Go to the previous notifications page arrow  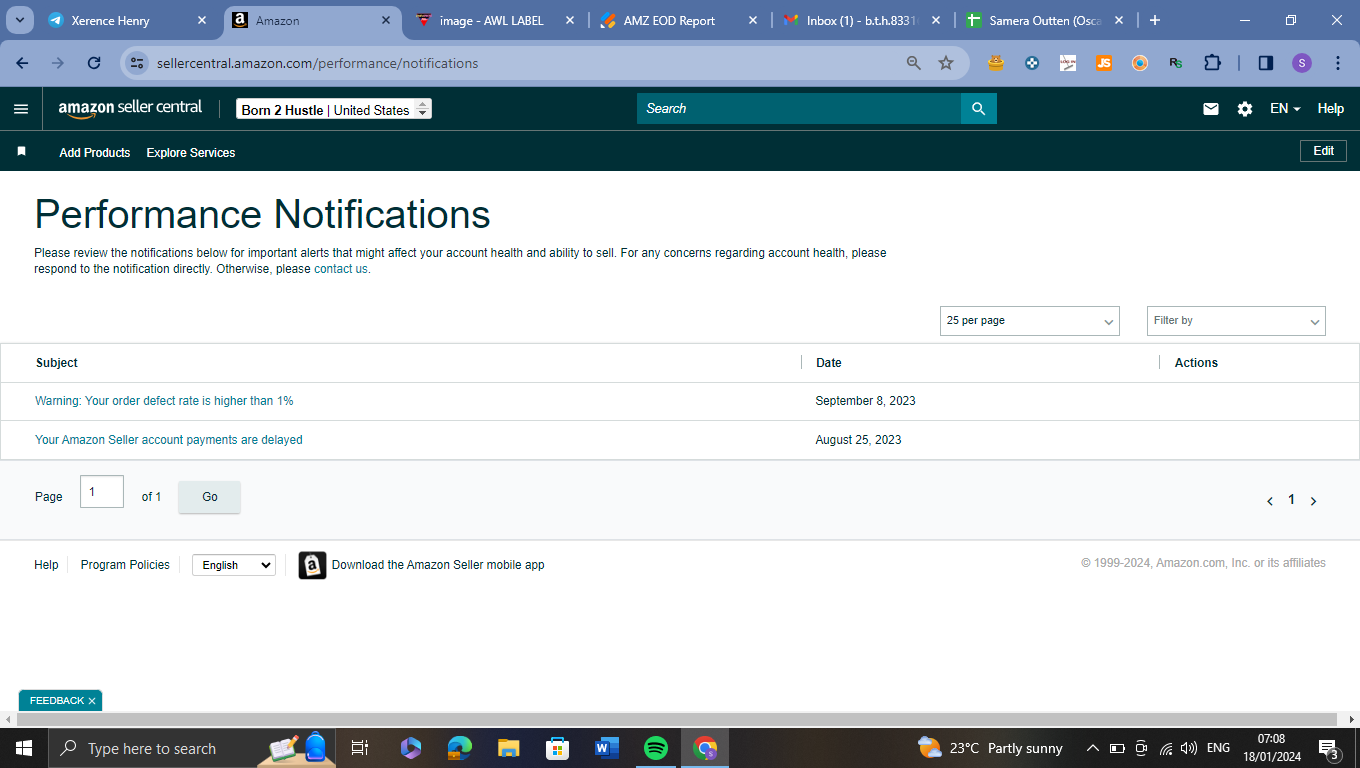1270,501
